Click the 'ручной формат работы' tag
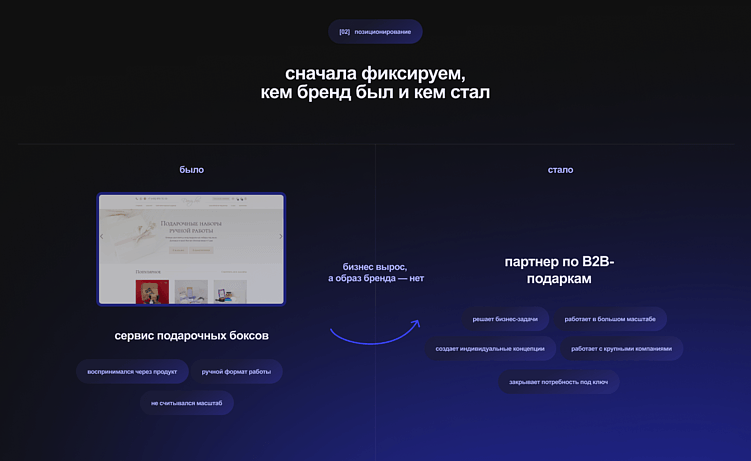This screenshot has height=461, width=751. (x=236, y=371)
